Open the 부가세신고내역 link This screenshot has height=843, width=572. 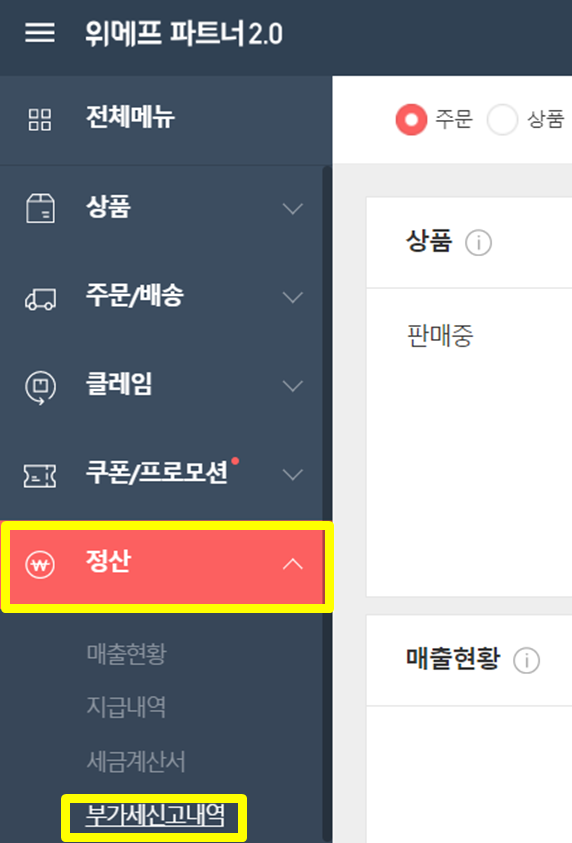155,816
